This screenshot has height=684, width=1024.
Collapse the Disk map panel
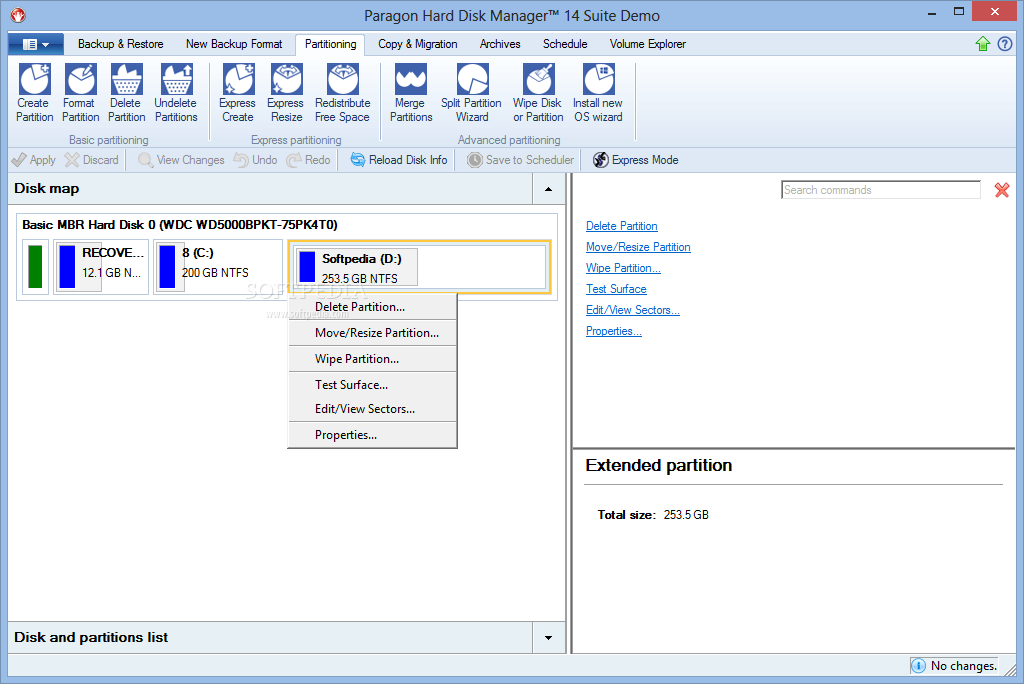(549, 189)
